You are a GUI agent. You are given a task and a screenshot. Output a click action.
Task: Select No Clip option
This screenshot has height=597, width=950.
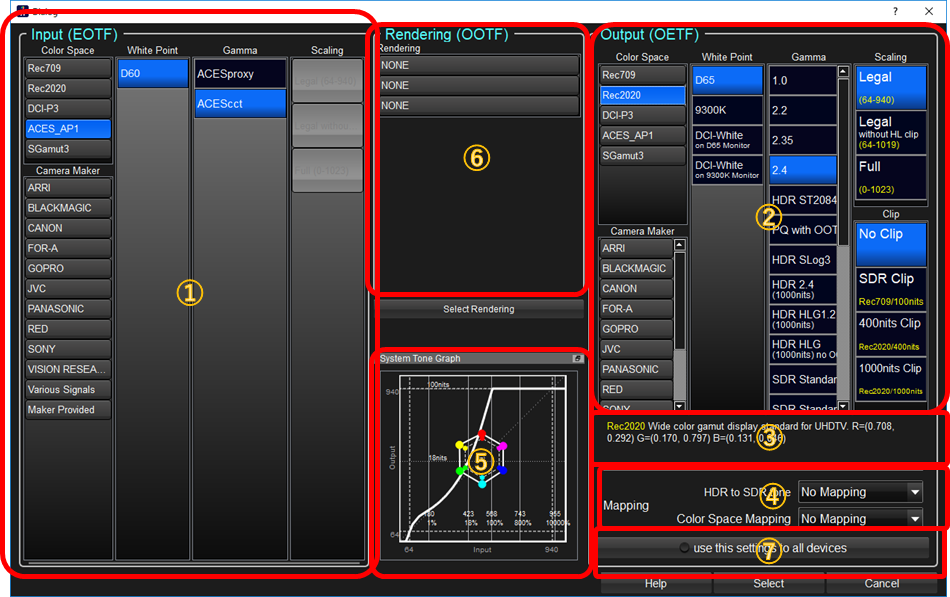(891, 244)
